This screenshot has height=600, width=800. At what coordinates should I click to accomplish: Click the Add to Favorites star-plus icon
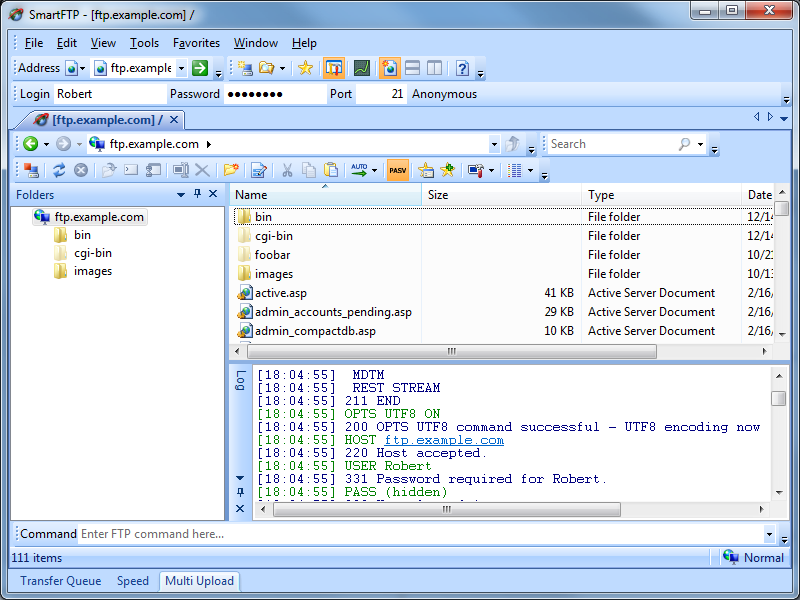447,170
